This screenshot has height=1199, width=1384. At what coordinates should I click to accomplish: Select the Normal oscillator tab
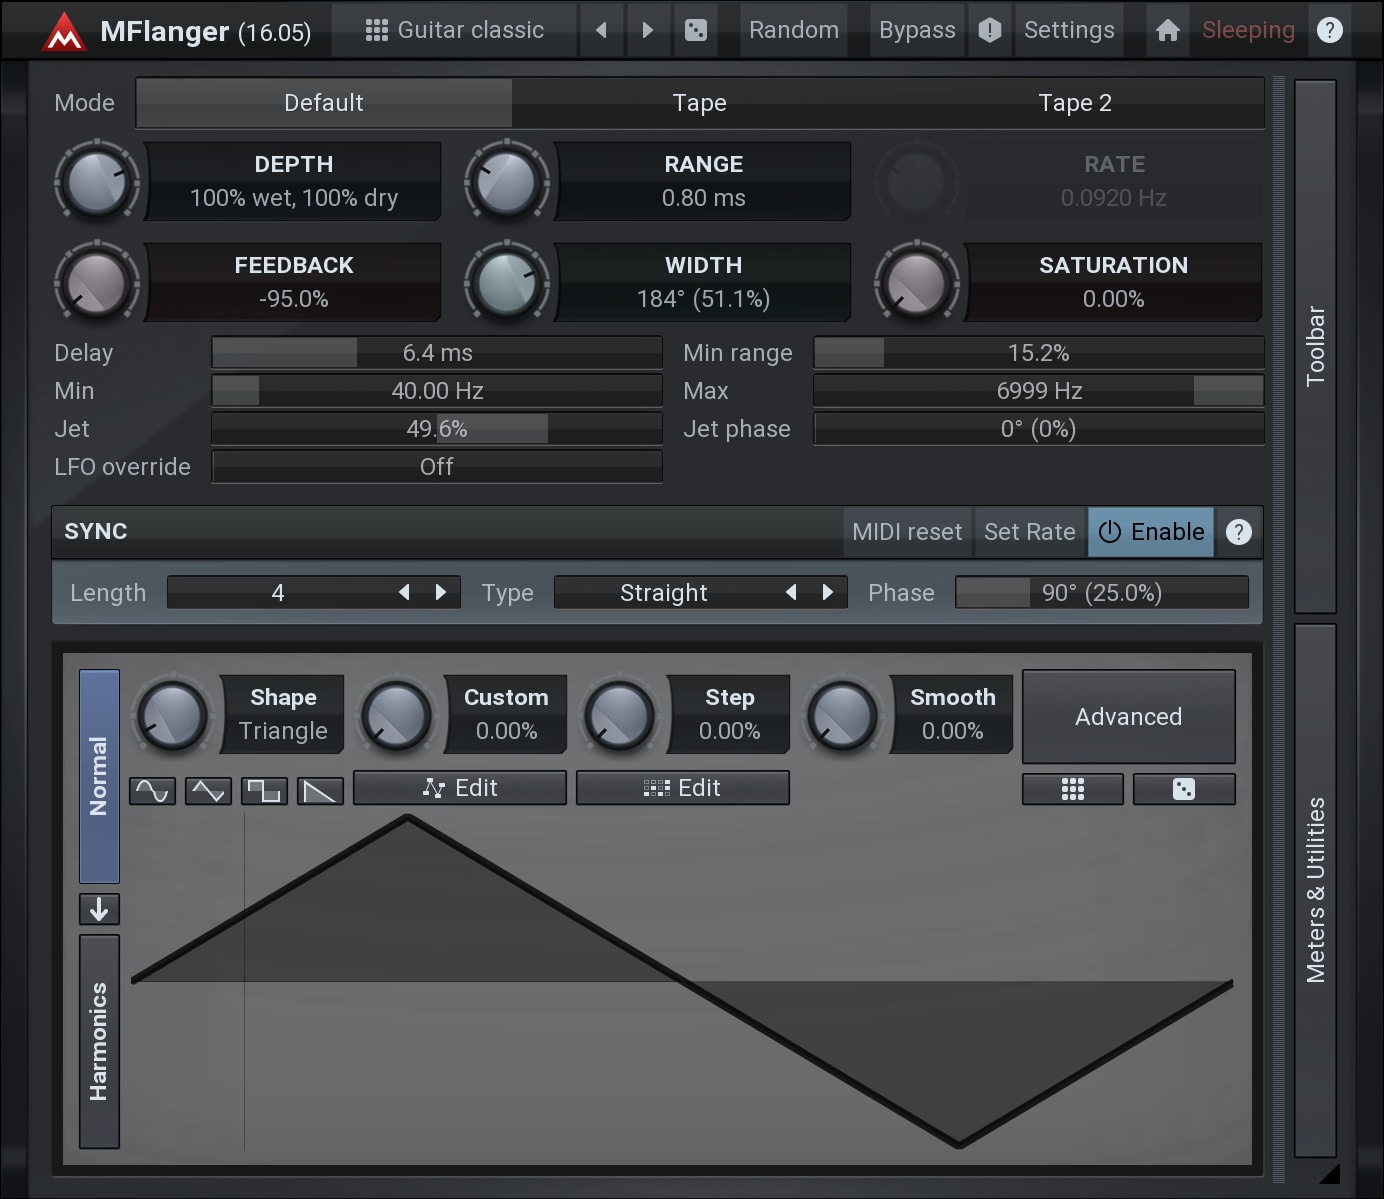[99, 776]
